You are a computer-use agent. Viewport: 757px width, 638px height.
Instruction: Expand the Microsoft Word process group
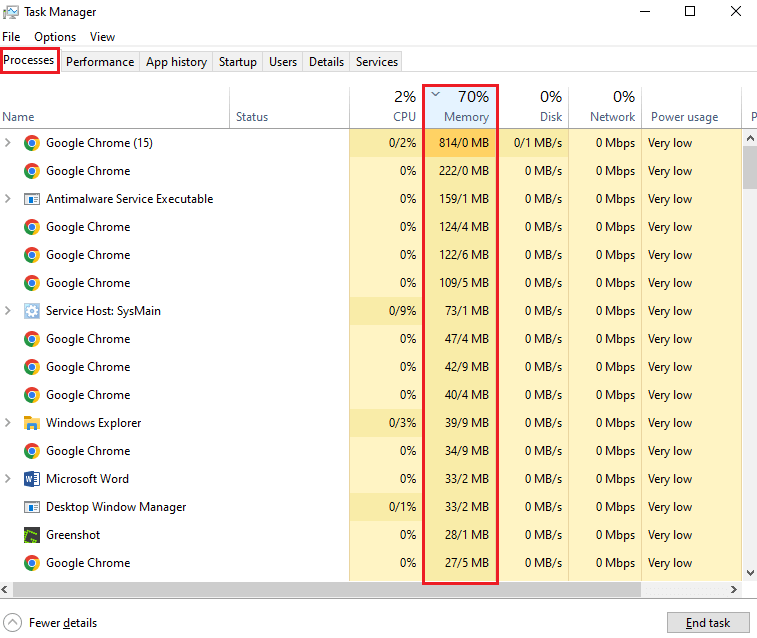(x=8, y=479)
